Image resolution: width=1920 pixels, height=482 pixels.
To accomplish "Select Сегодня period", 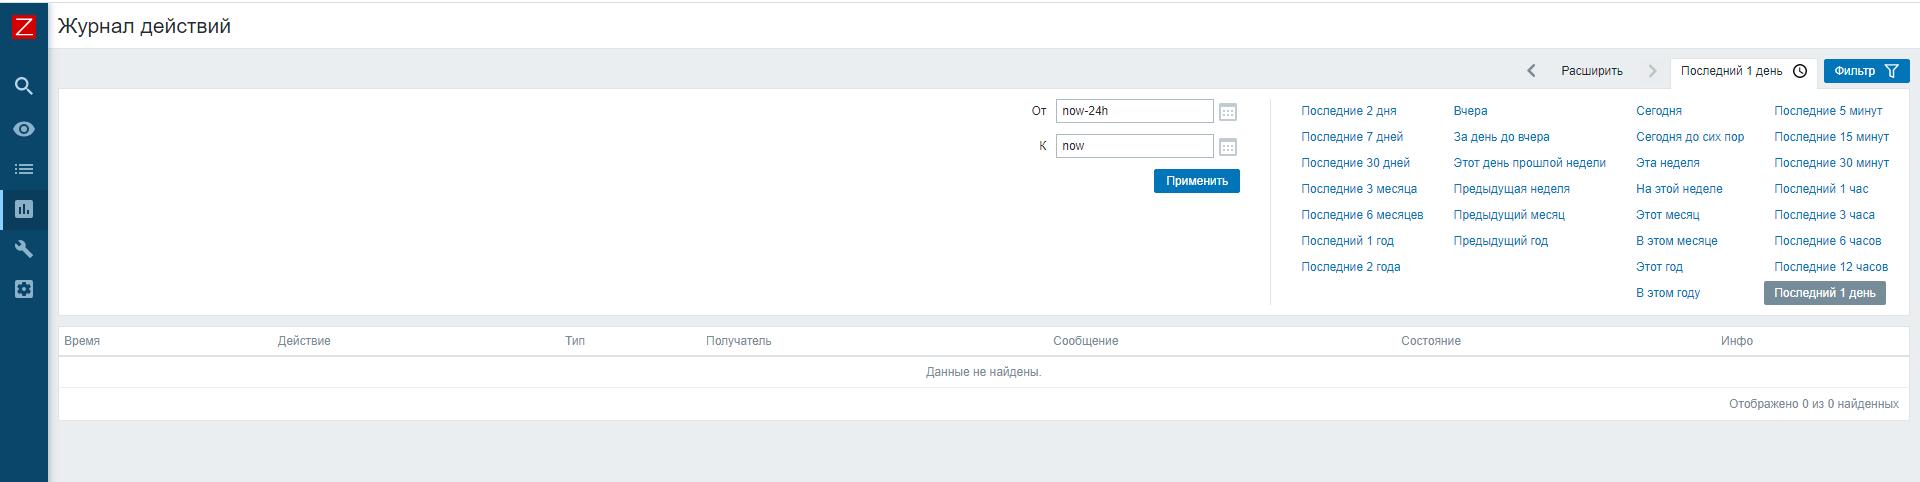I will click(x=1658, y=111).
